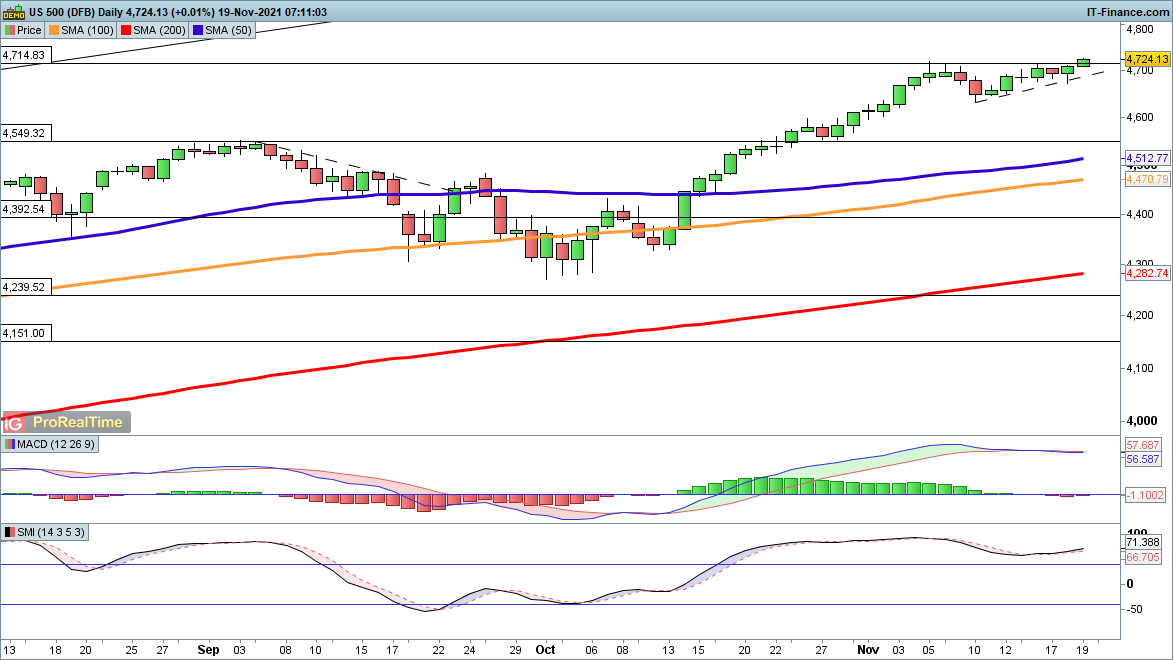Click the IT-Finance.com link
The height and width of the screenshot is (660, 1173).
coord(1127,11)
